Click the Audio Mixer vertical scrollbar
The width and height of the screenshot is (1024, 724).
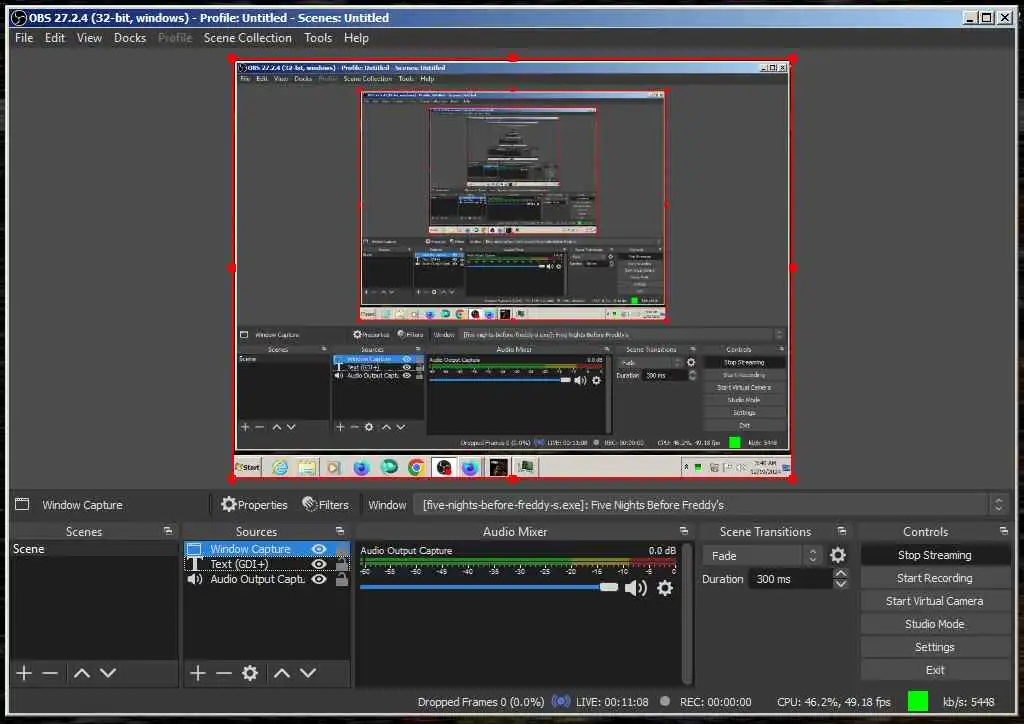coord(686,614)
